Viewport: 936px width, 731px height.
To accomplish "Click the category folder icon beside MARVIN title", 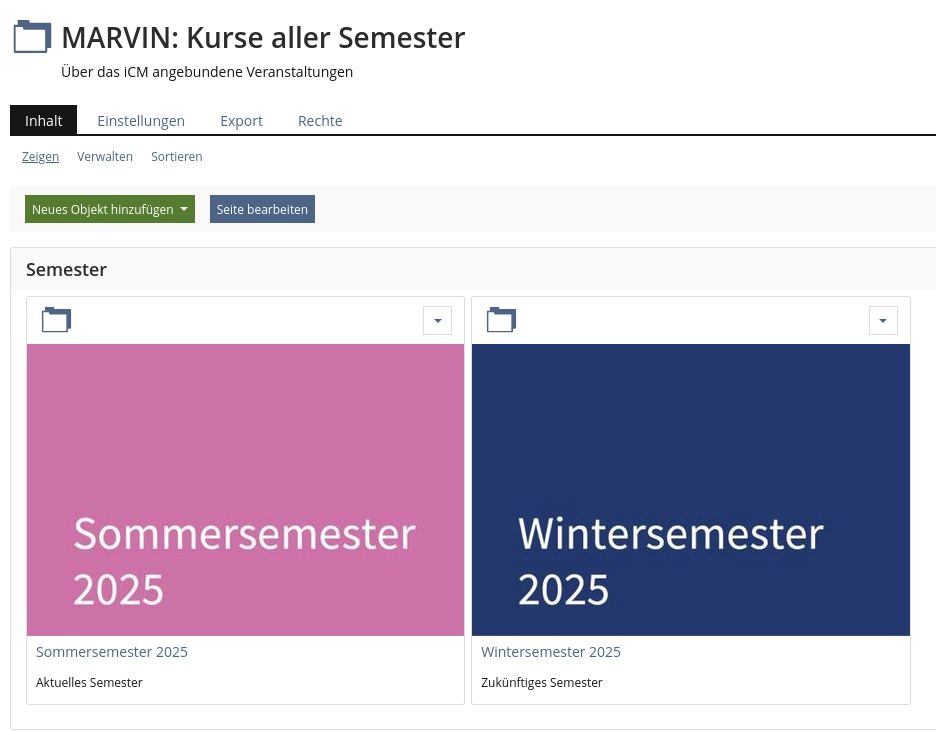I will [31, 38].
